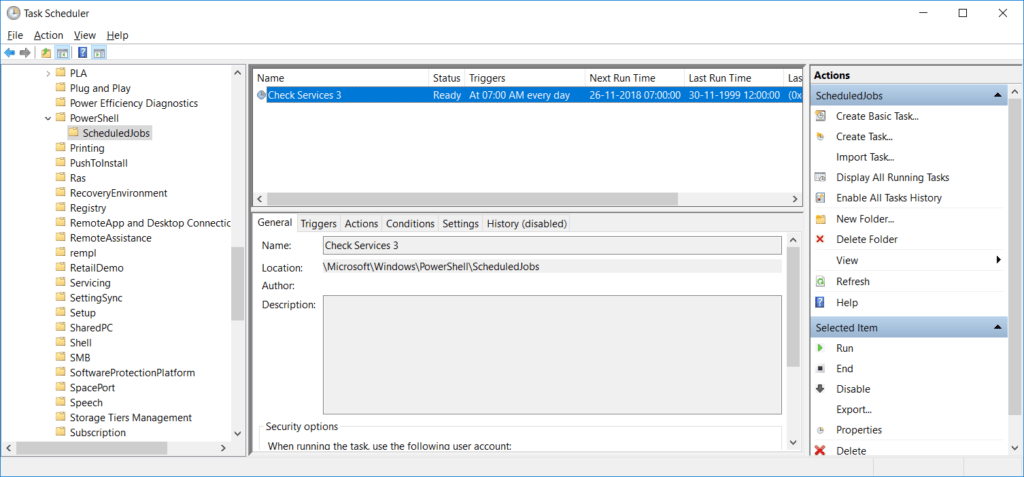The height and width of the screenshot is (477, 1024).
Task: Click the green Refresh icon
Action: tap(821, 282)
